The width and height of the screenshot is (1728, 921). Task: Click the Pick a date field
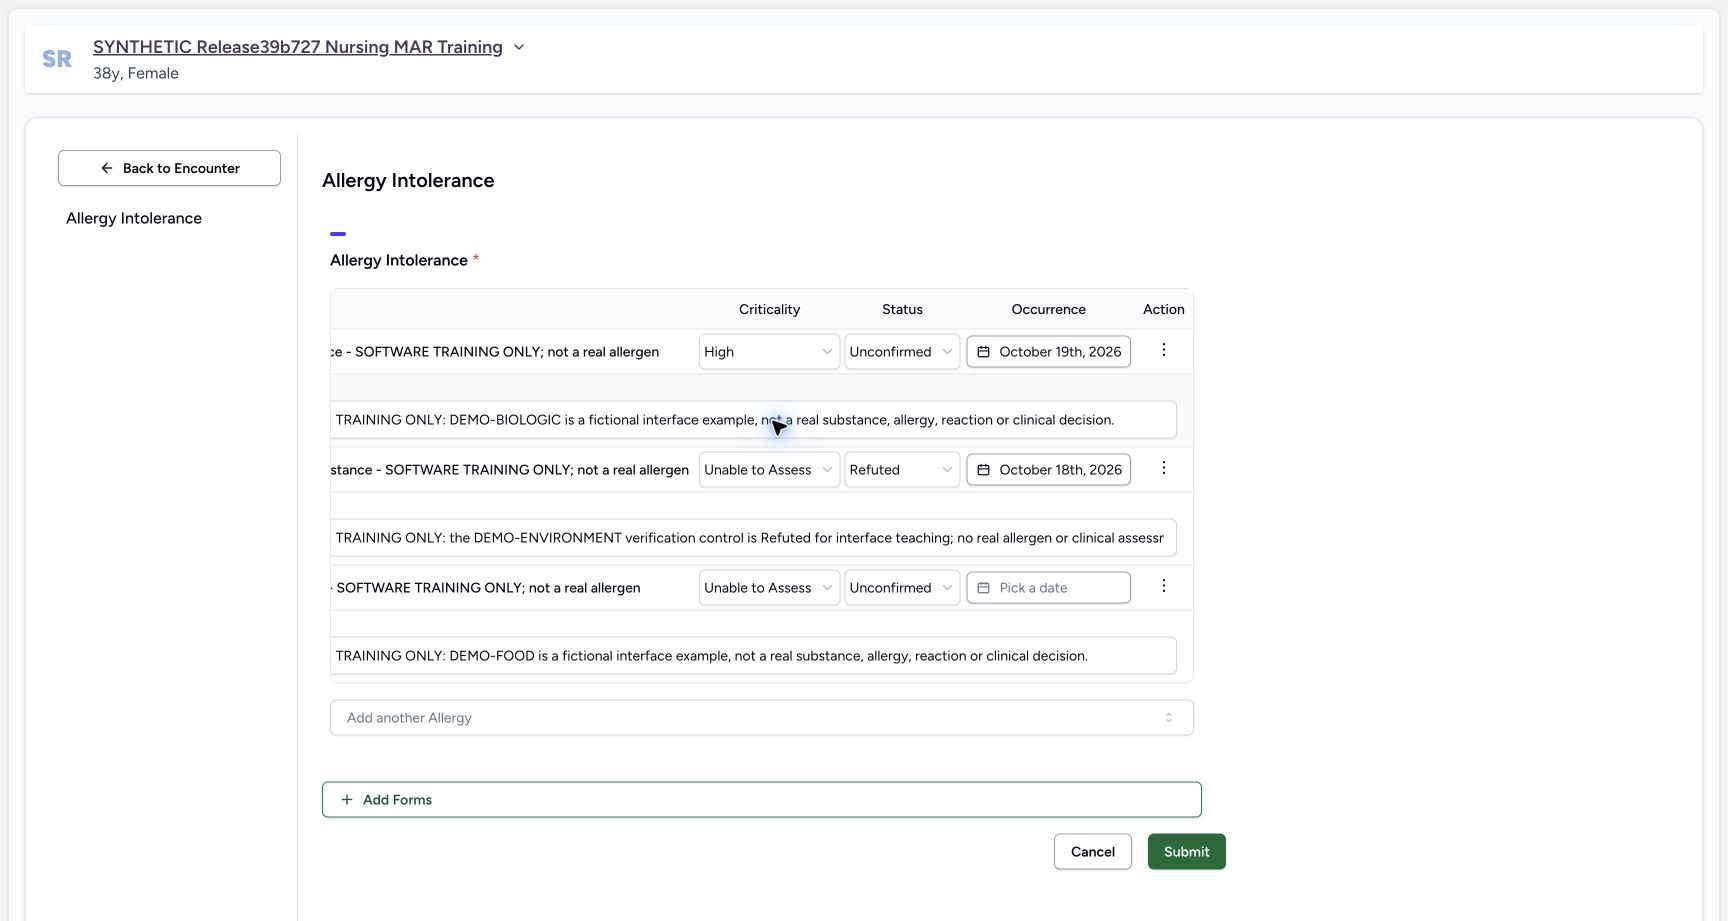pos(1048,588)
